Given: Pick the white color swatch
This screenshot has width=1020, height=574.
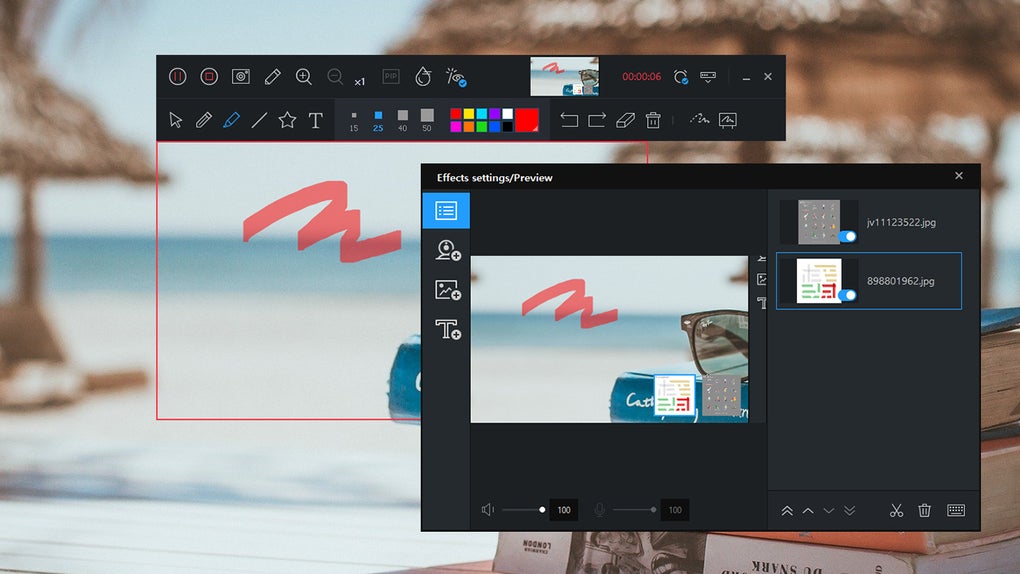Looking at the screenshot, I should [x=507, y=114].
